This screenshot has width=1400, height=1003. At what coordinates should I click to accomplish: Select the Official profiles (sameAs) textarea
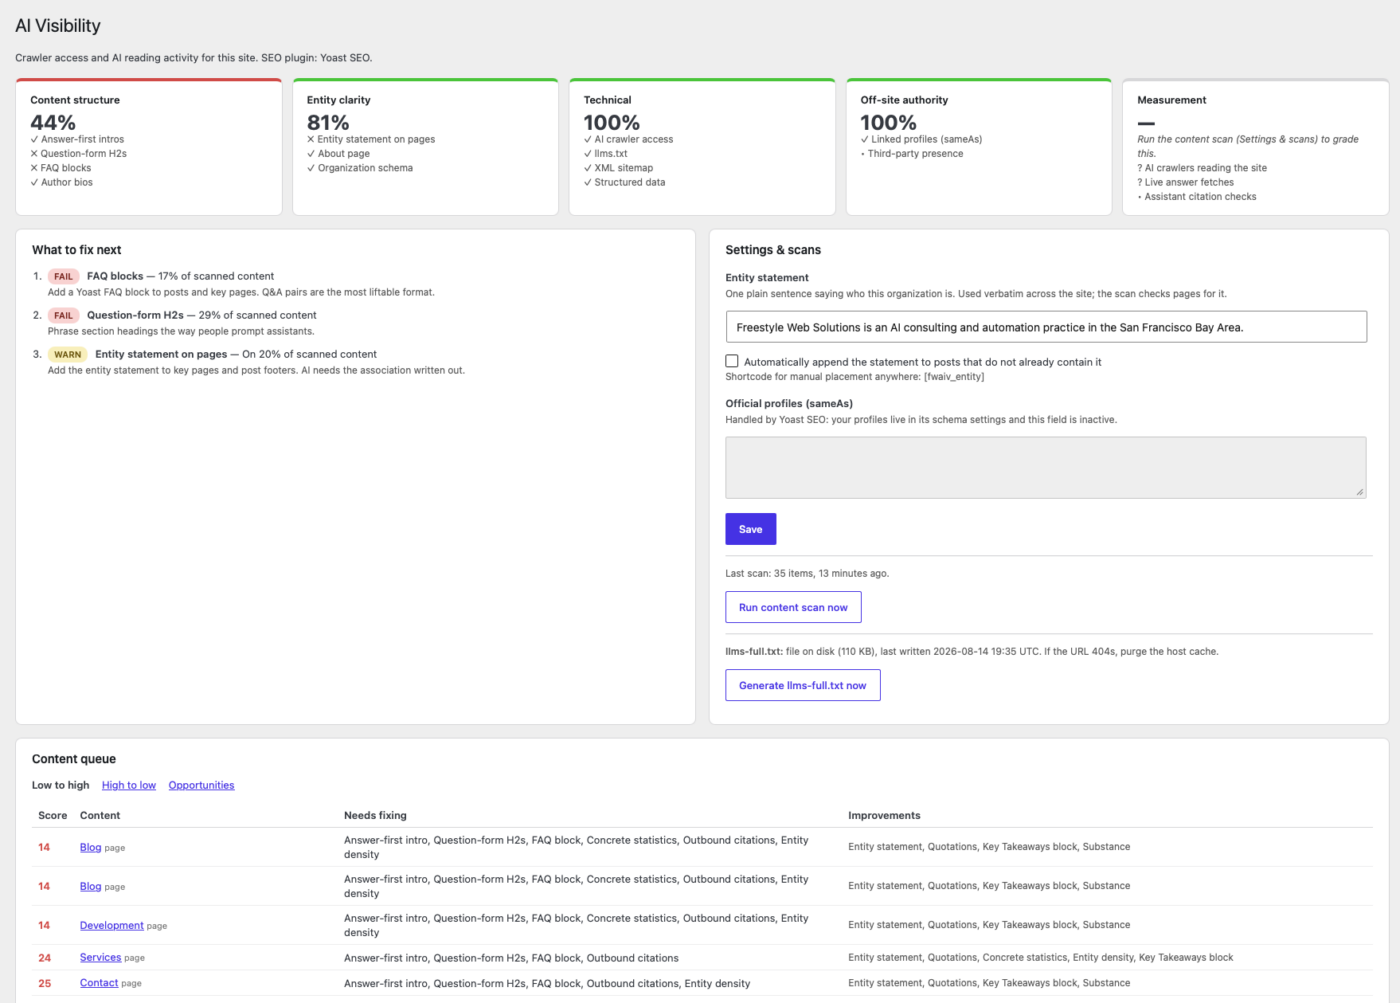tap(1046, 467)
